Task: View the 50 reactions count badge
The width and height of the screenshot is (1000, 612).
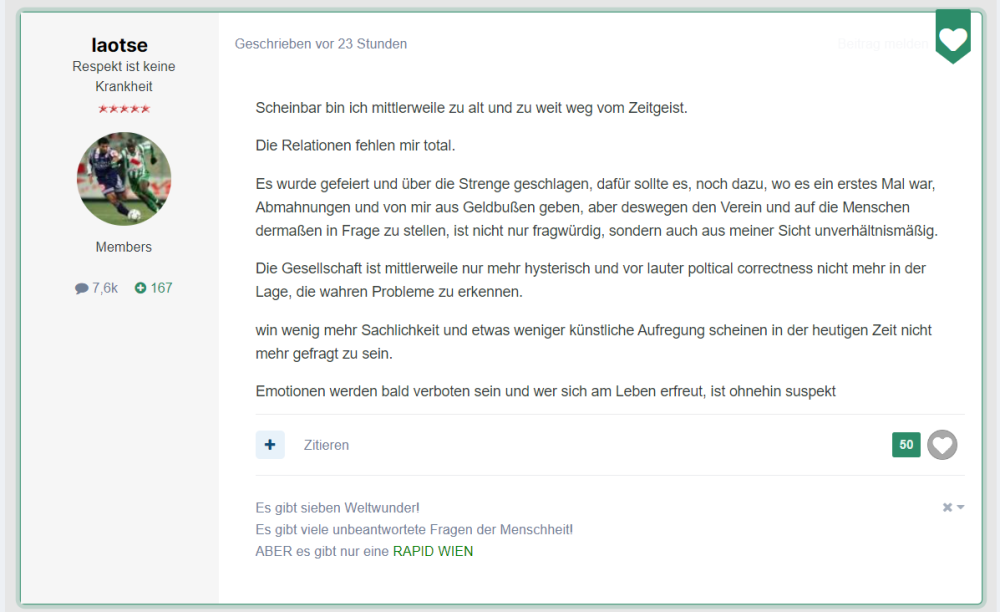Action: click(x=906, y=445)
